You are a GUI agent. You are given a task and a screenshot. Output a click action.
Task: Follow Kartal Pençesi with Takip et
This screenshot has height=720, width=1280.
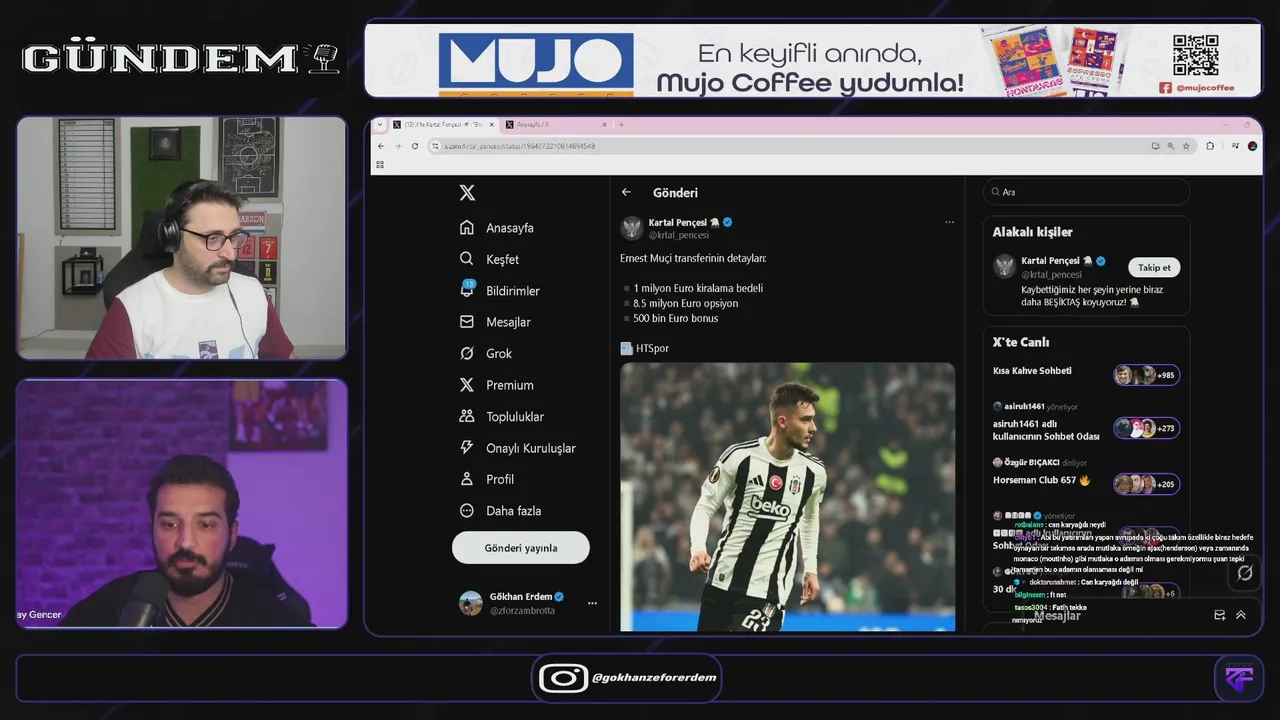pyautogui.click(x=1154, y=268)
